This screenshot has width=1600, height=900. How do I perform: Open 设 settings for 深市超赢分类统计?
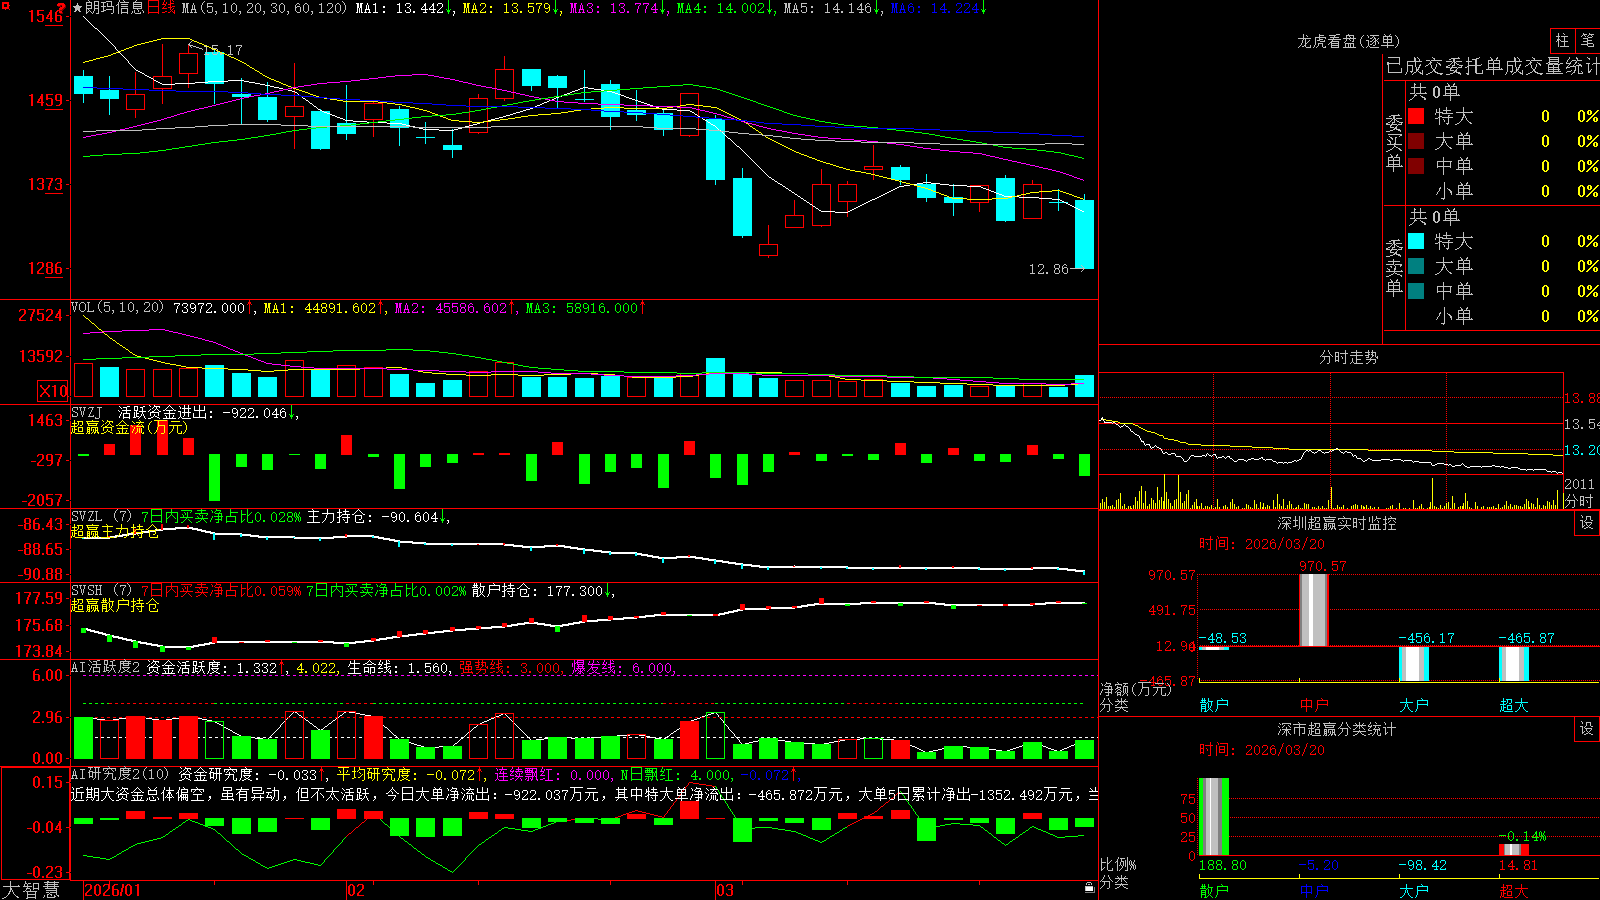[1587, 729]
